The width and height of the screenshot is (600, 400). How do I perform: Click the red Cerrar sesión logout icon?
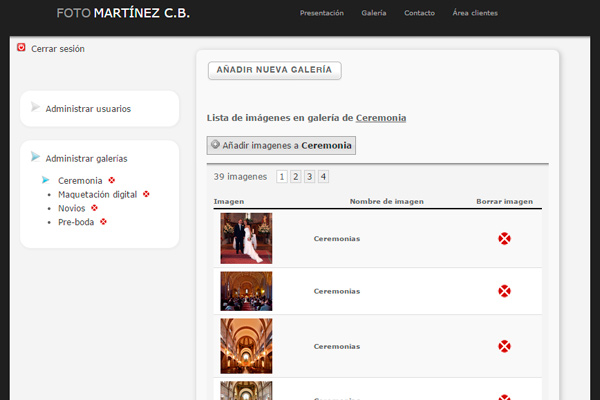point(21,47)
